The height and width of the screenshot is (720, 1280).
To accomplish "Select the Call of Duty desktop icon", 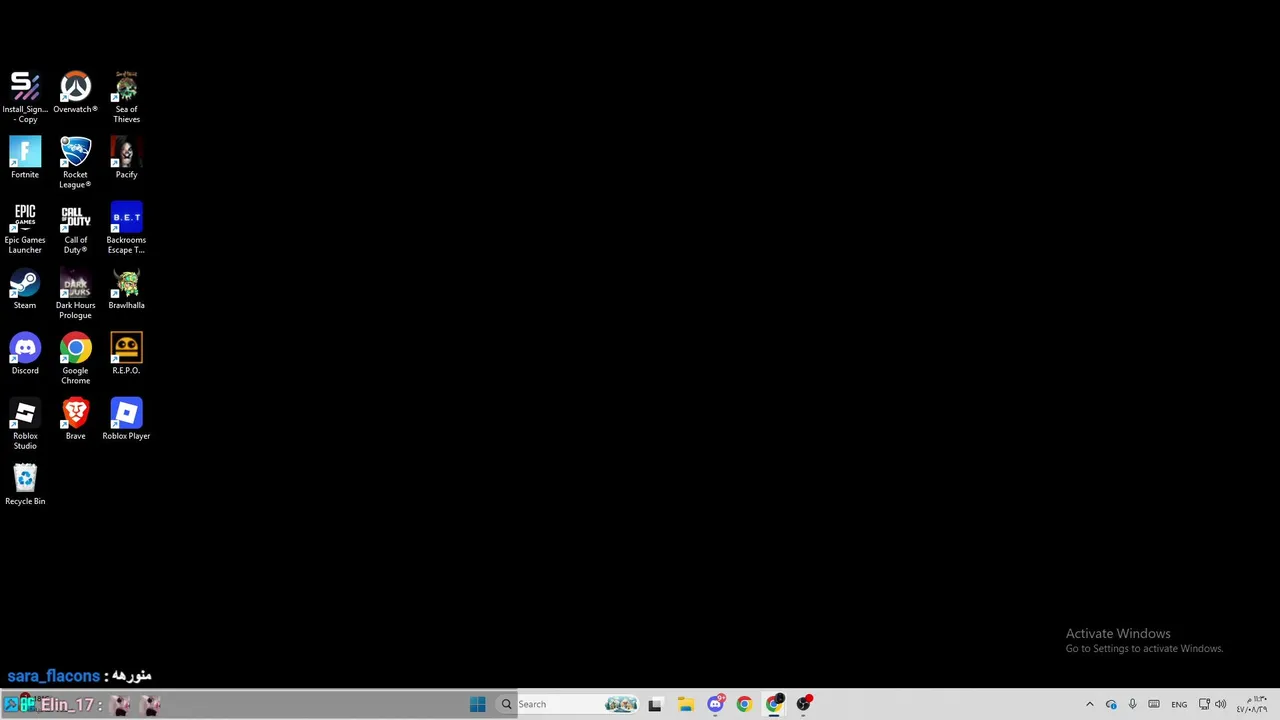I will click(75, 228).
